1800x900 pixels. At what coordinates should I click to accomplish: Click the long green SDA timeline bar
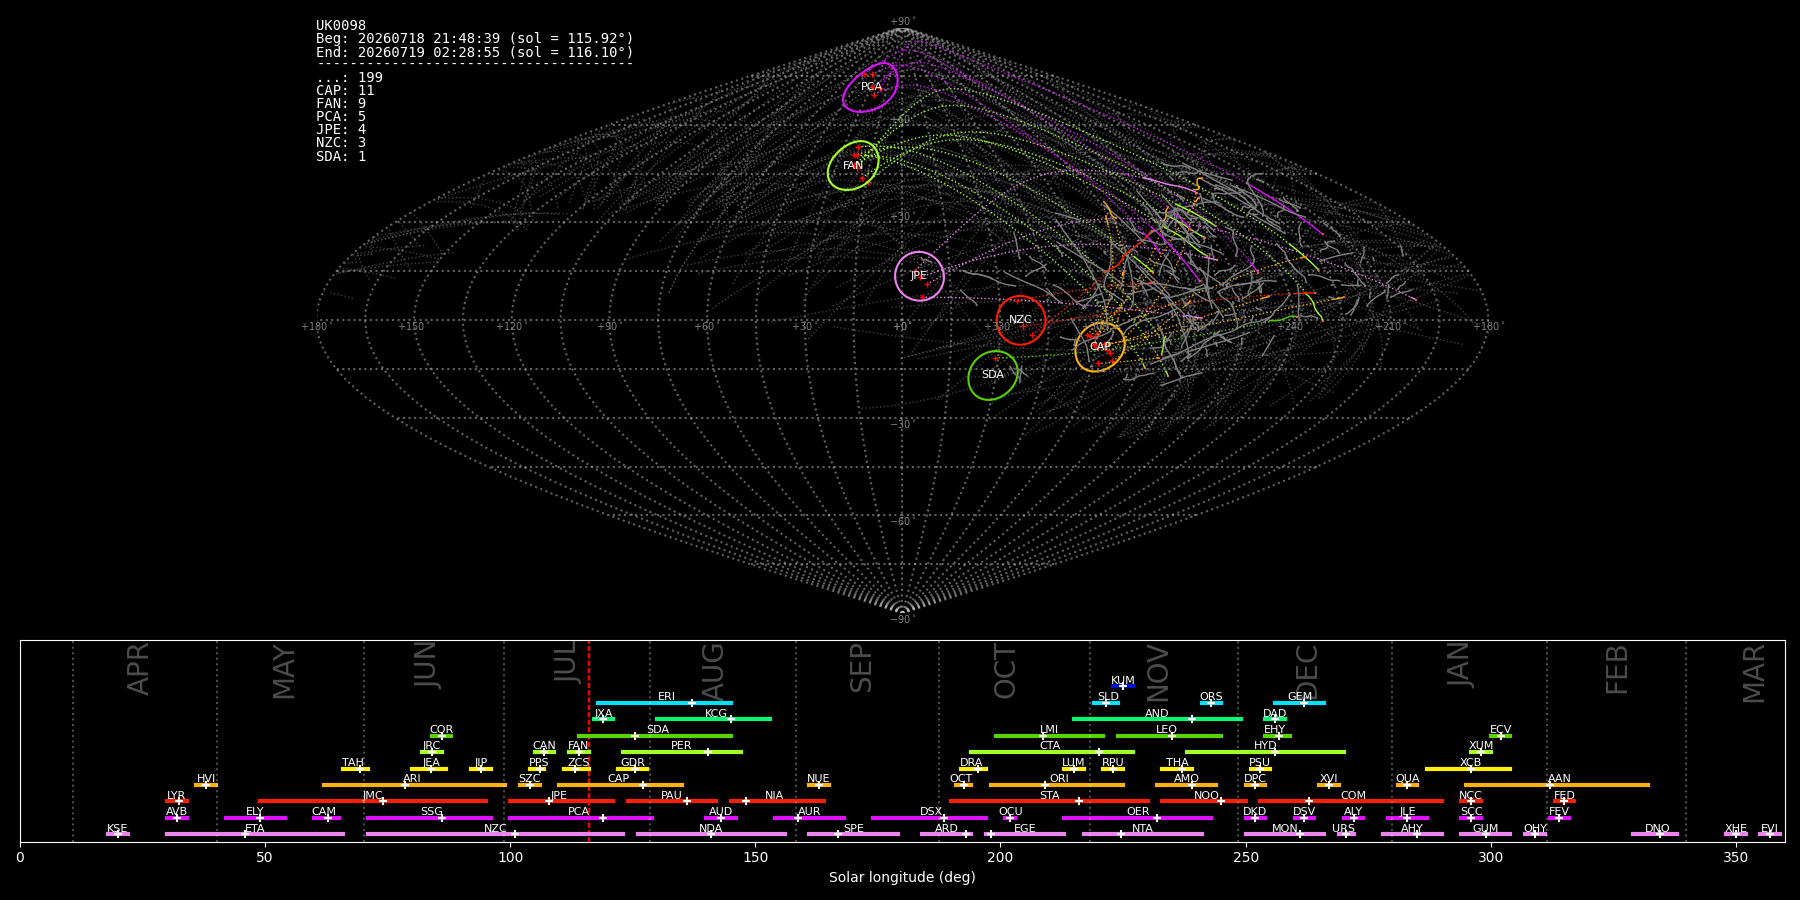click(x=655, y=736)
